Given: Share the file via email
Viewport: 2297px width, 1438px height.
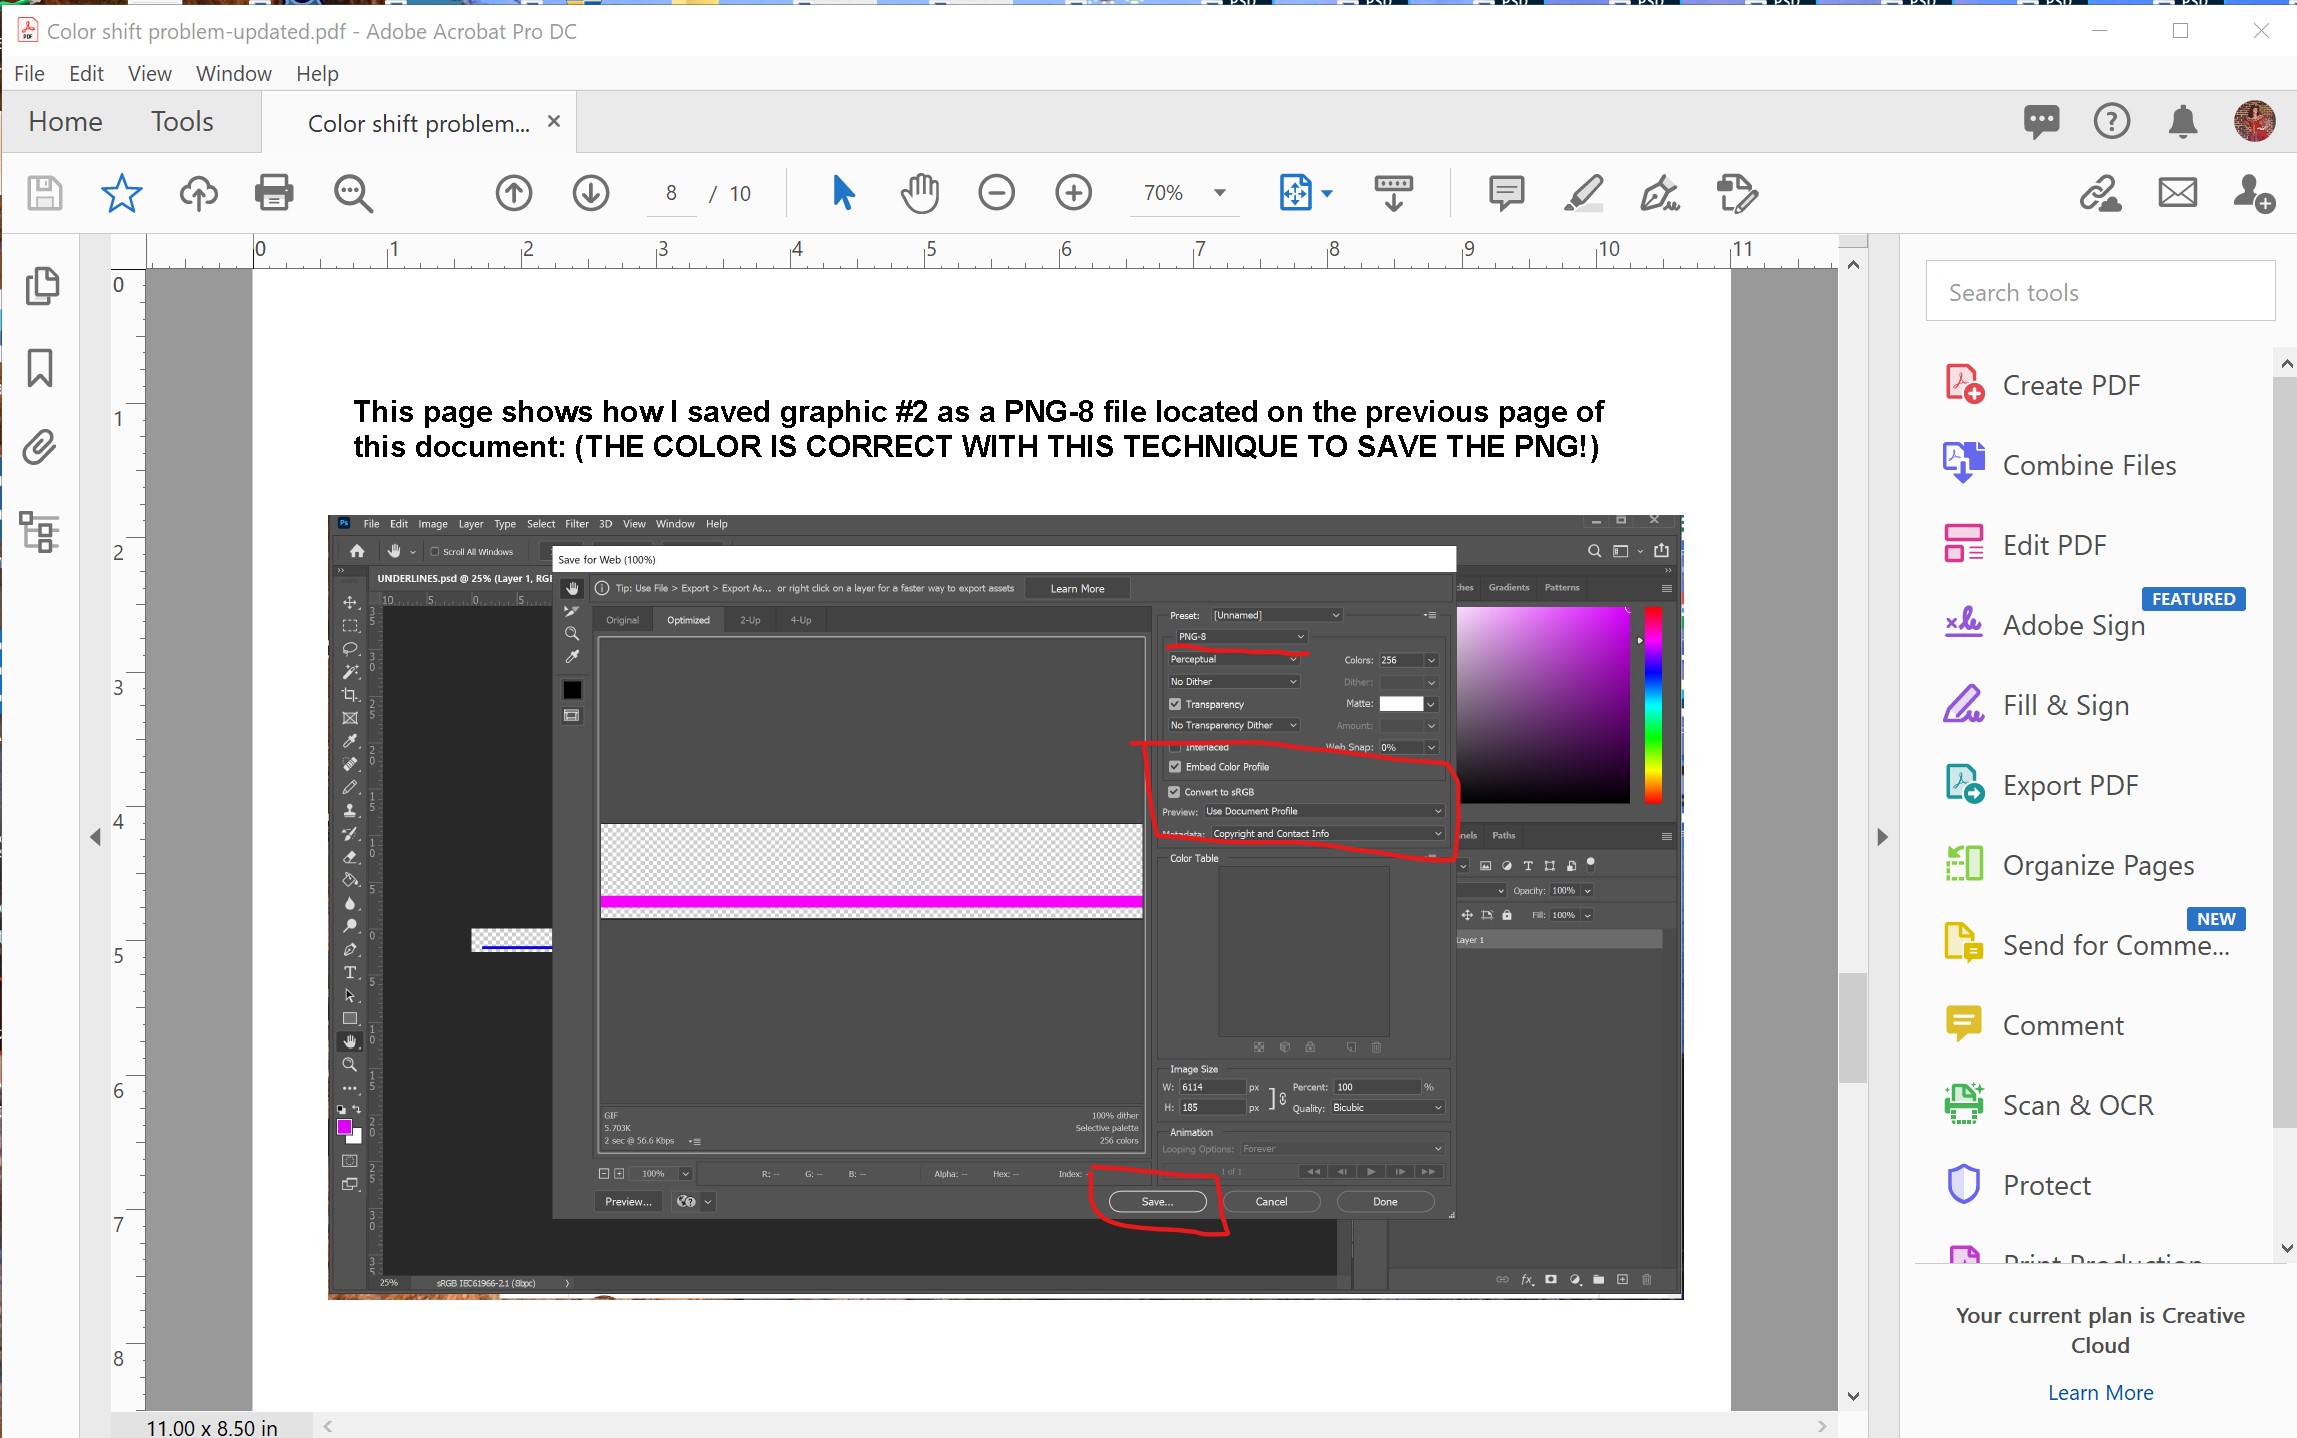Looking at the screenshot, I should point(2178,193).
